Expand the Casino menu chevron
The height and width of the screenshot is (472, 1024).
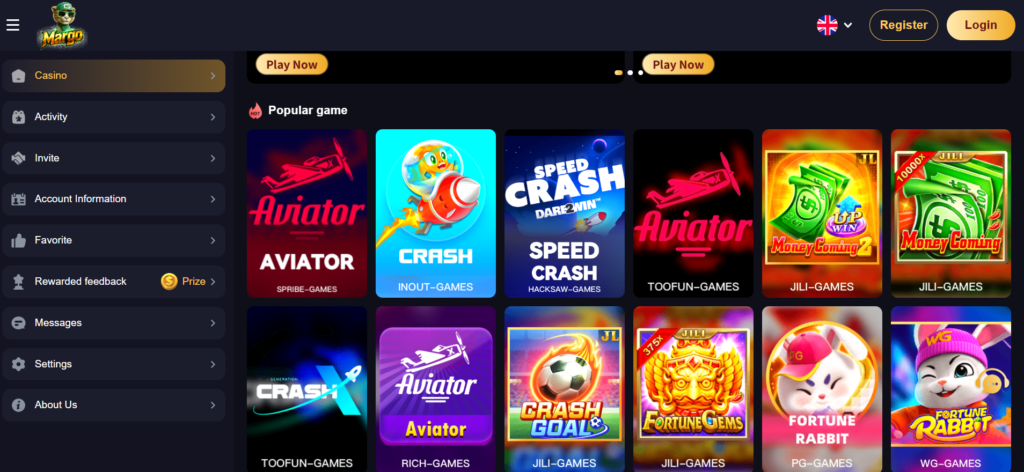pyautogui.click(x=213, y=76)
